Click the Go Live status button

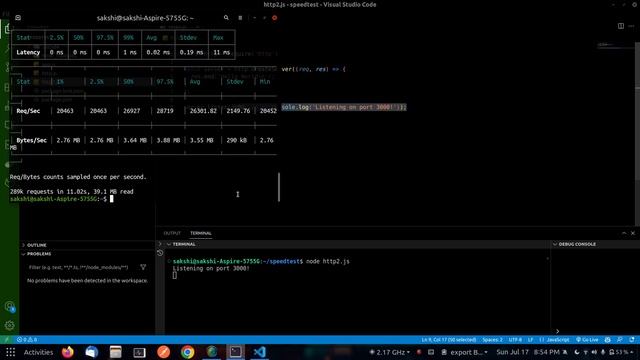[x=587, y=340]
